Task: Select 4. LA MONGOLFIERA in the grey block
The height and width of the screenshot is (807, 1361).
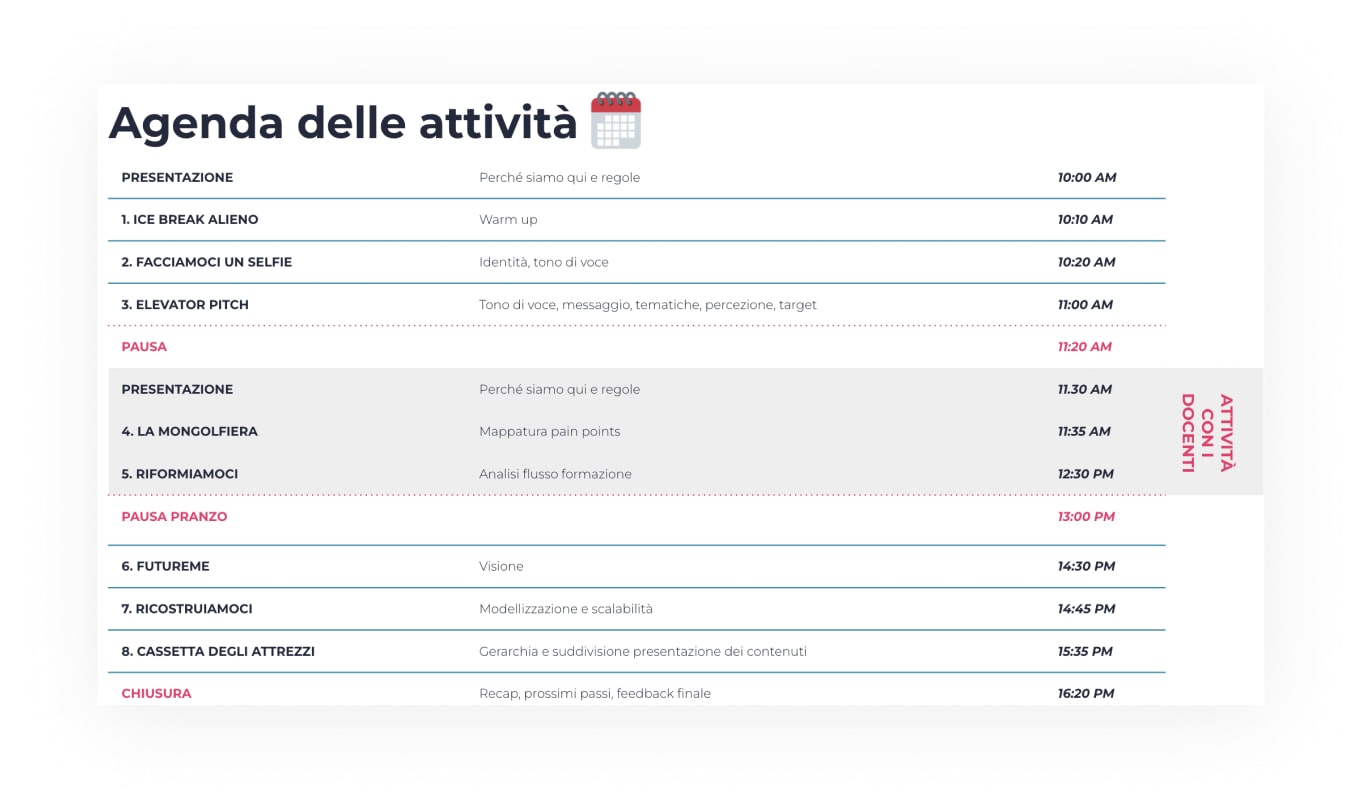Action: [190, 432]
